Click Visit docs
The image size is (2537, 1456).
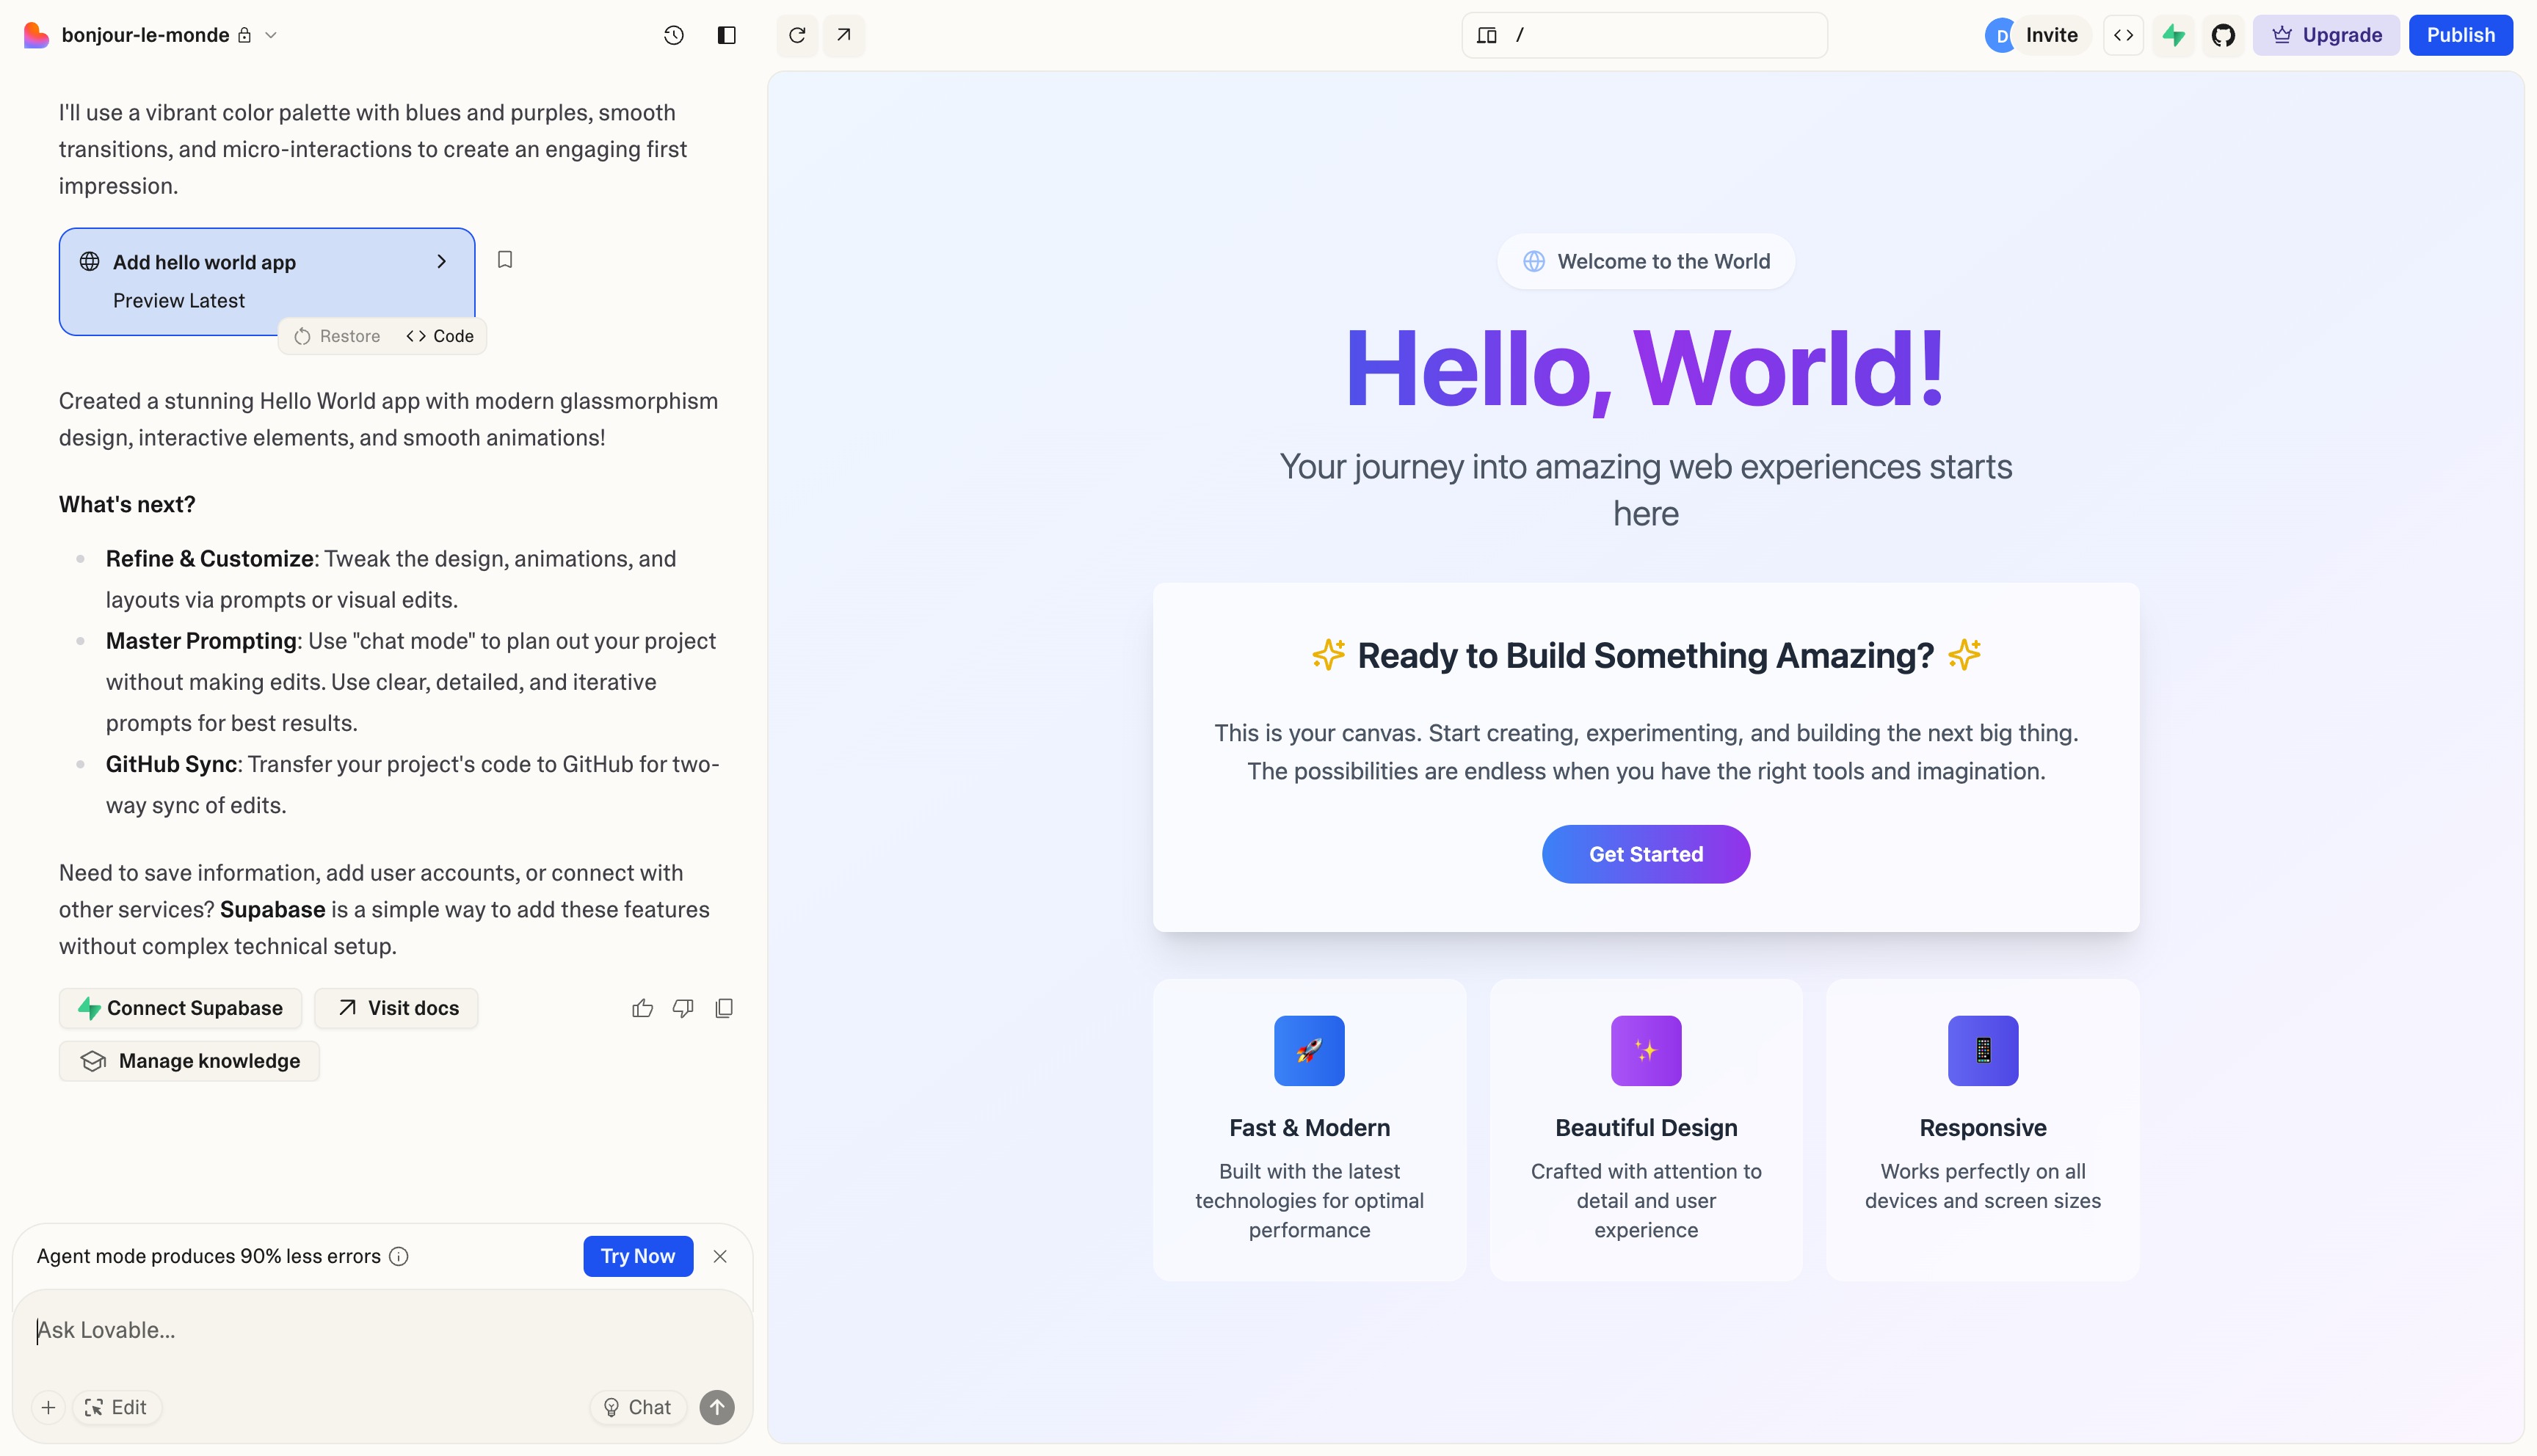tap(396, 1008)
